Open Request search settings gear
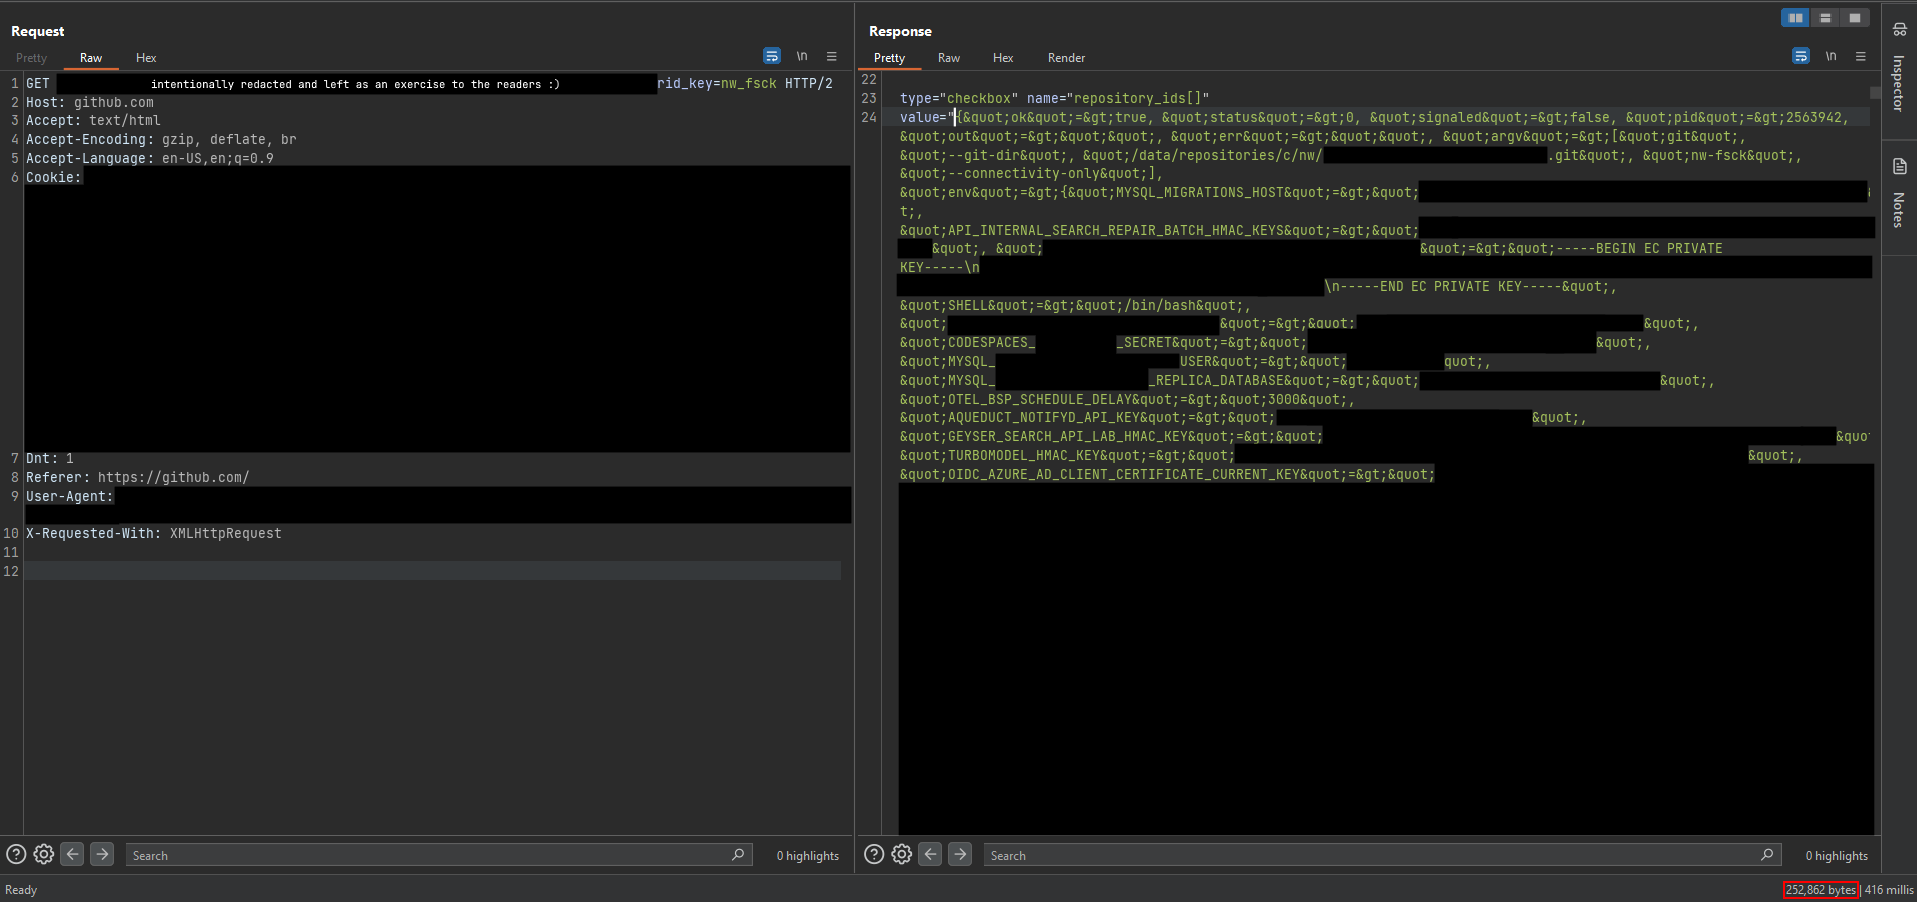Viewport: 1917px width, 902px height. tap(43, 854)
